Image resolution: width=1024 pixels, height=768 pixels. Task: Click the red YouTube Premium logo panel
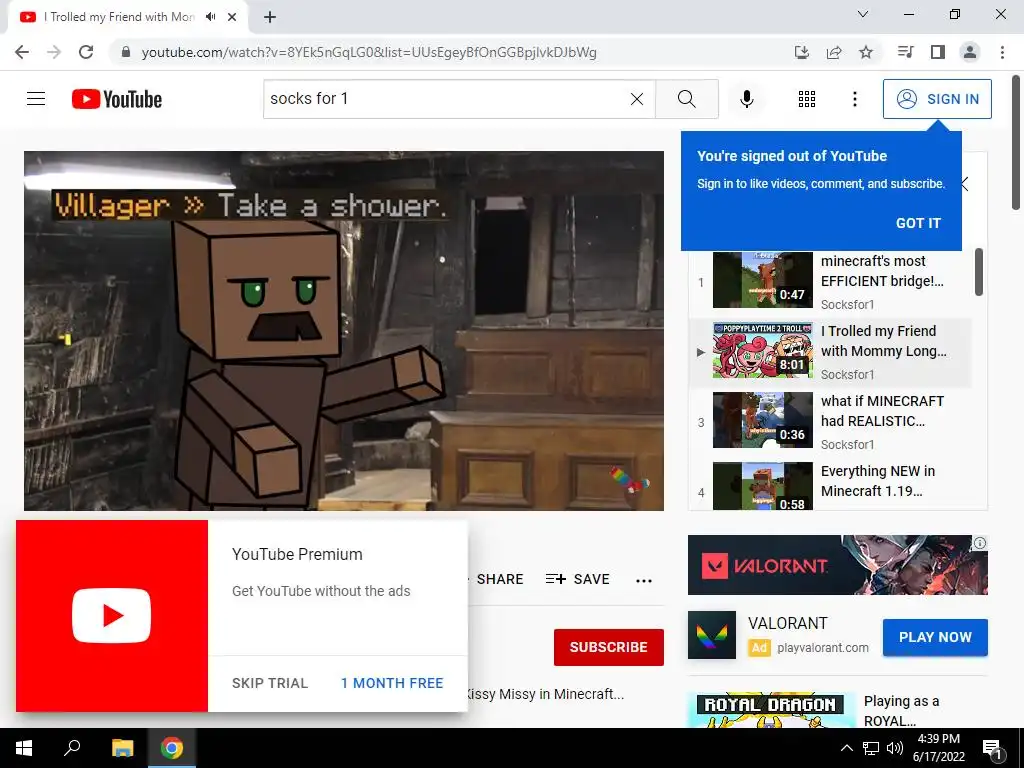click(112, 616)
